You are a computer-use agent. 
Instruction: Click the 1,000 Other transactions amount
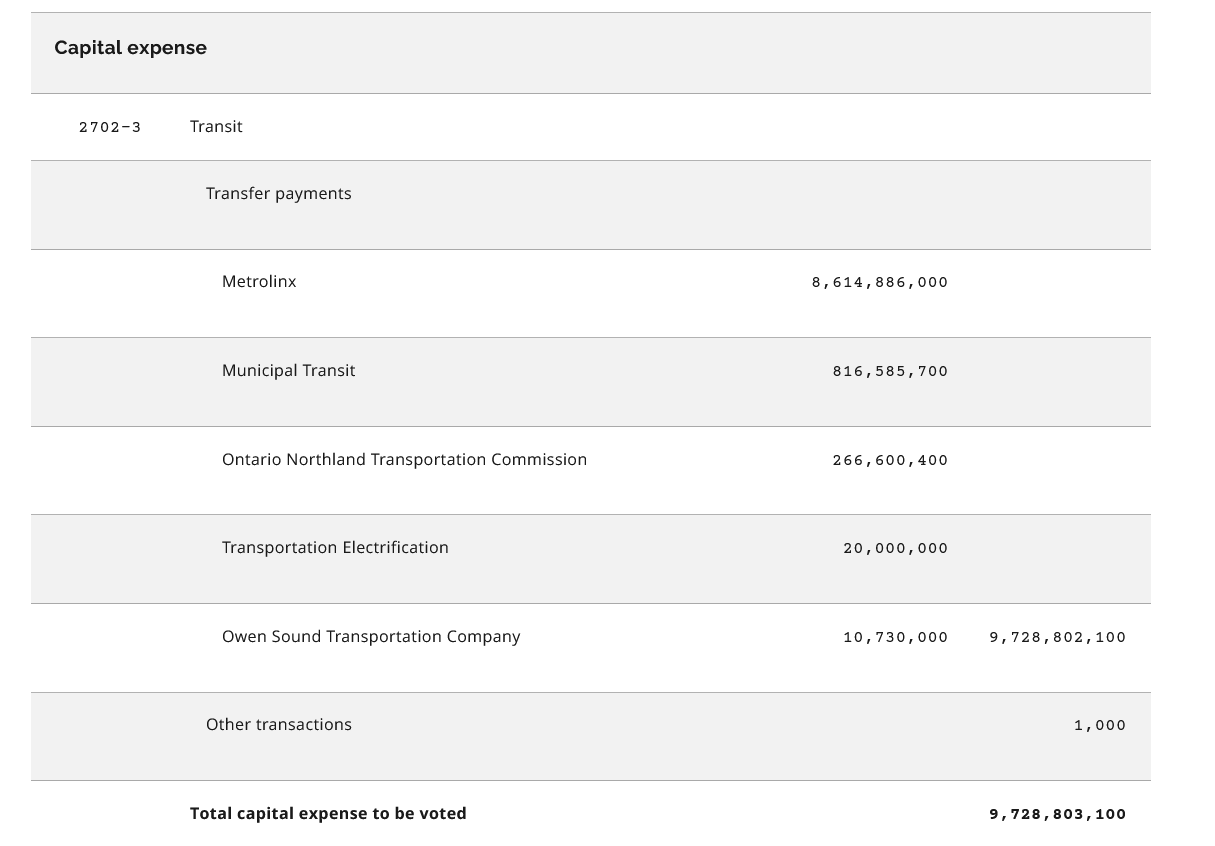coord(1099,726)
